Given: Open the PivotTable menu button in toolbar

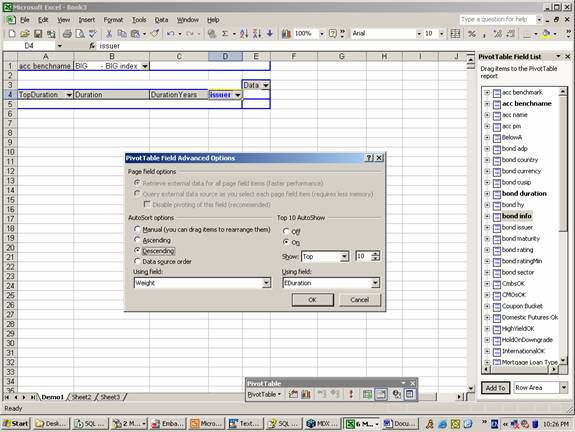Looking at the screenshot, I should click(x=264, y=394).
